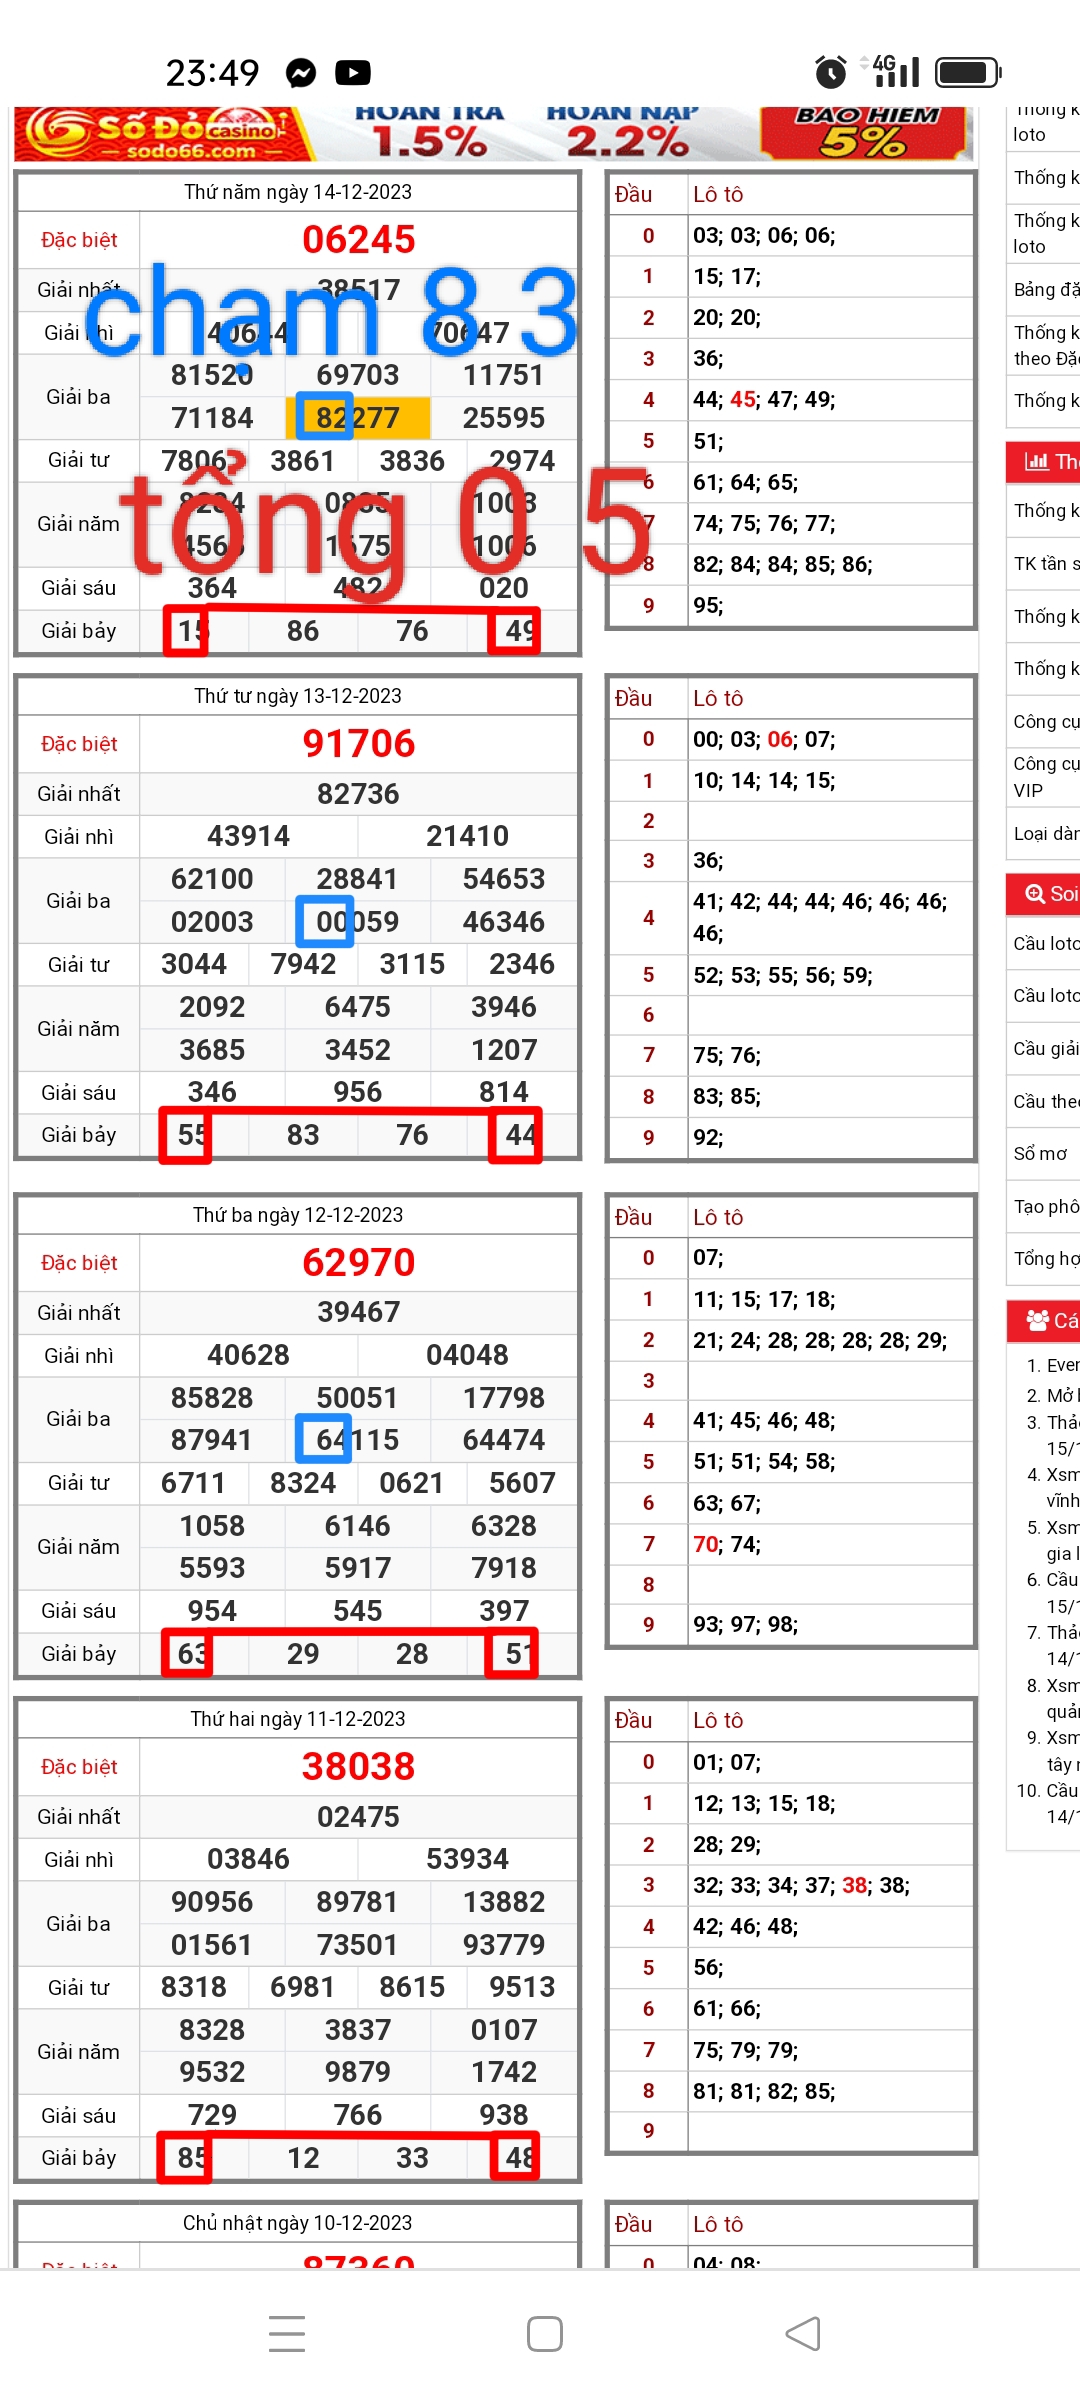The width and height of the screenshot is (1080, 2400).
Task: Click the red chart header icon in sidebar
Action: (1037, 461)
